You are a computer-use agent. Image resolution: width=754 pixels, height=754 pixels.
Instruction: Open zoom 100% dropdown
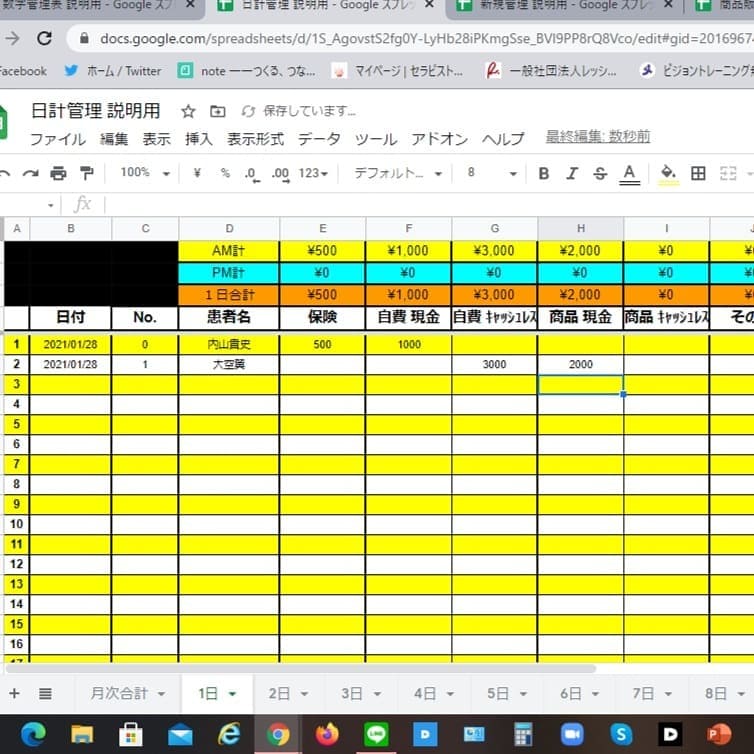(x=145, y=173)
